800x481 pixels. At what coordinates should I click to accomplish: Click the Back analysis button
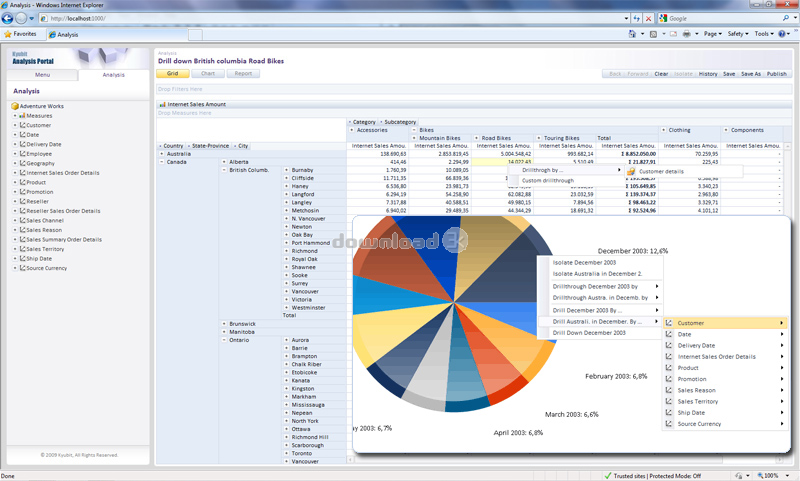(x=615, y=74)
